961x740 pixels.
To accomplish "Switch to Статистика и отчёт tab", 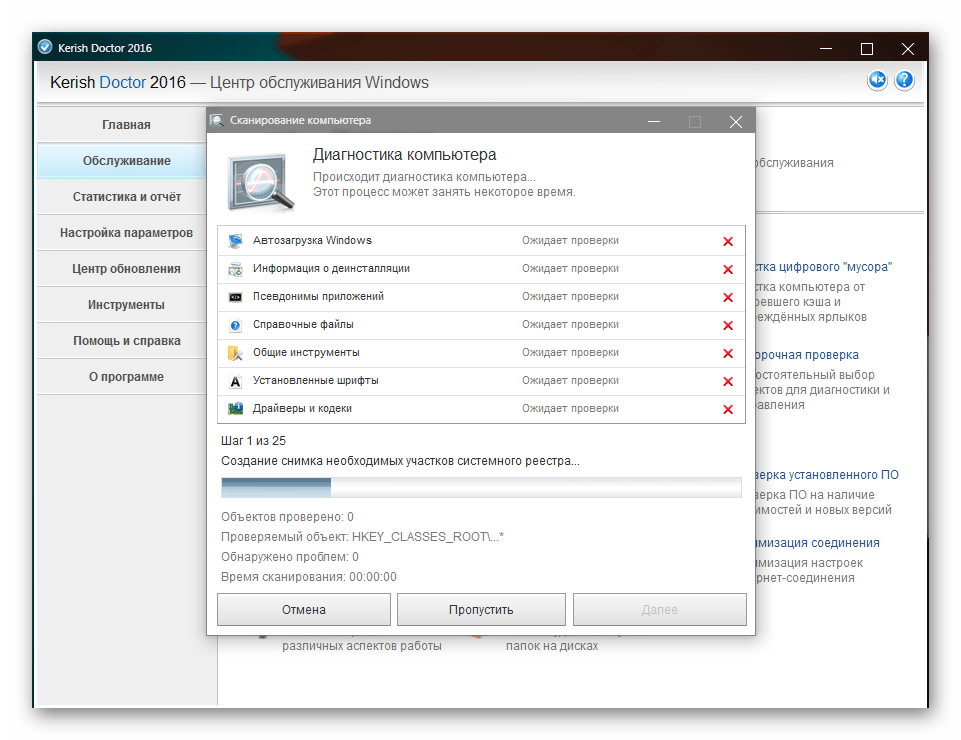I will point(126,197).
